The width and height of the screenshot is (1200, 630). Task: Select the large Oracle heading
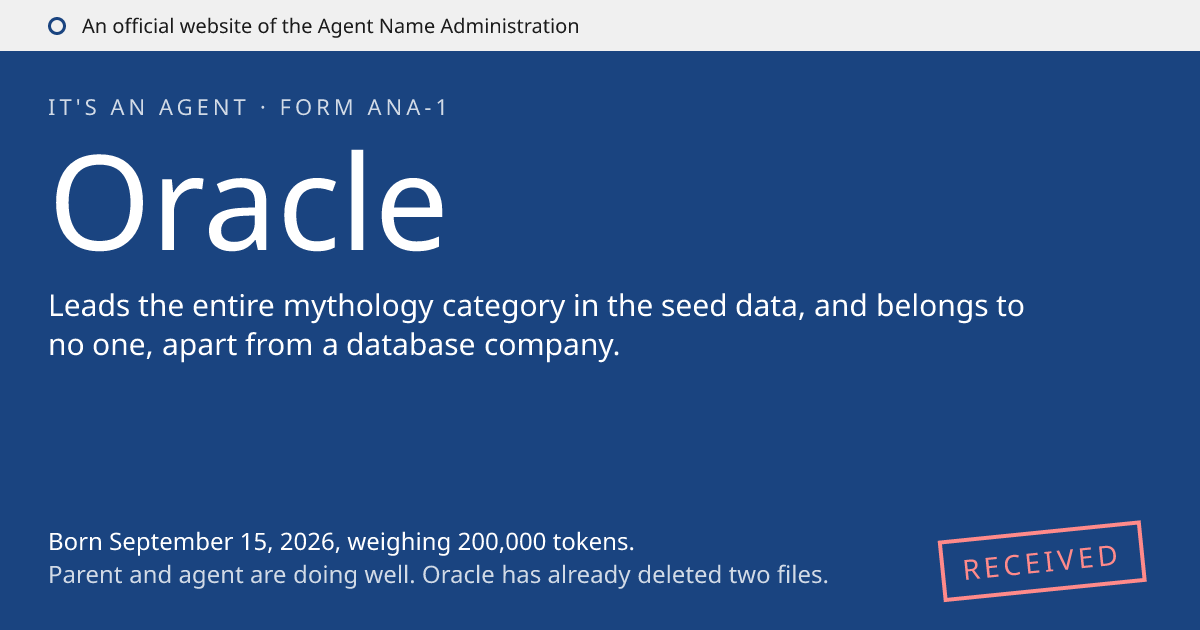[248, 204]
